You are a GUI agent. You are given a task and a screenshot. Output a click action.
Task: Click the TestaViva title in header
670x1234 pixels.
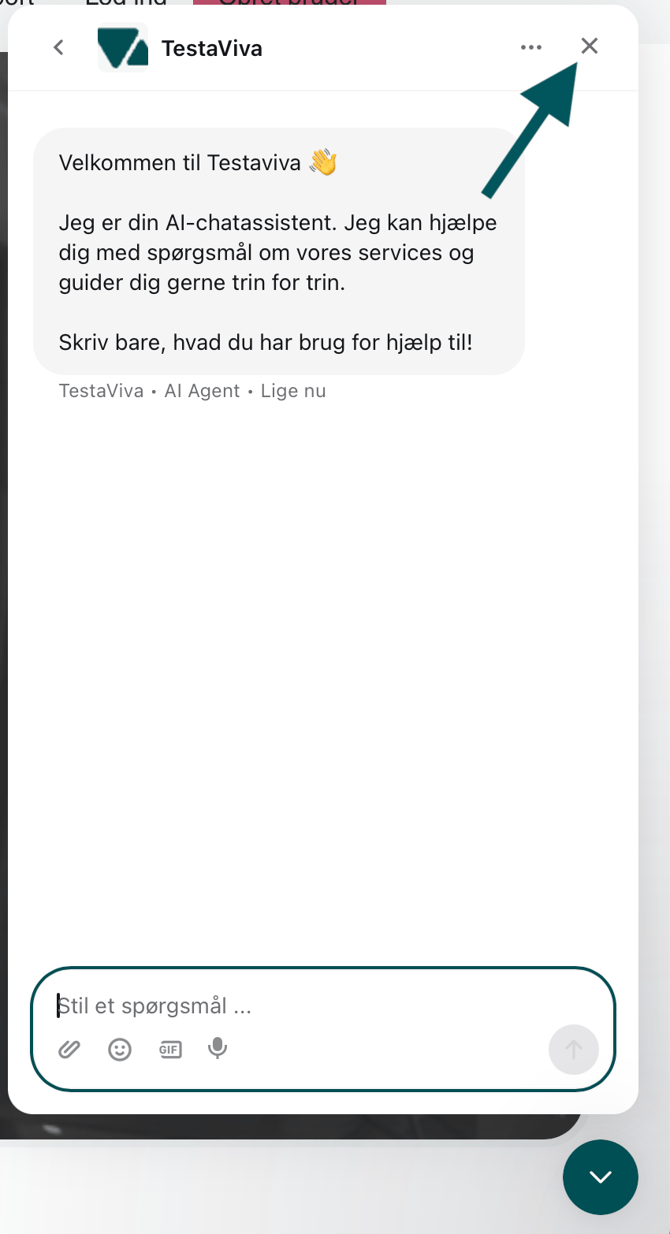tap(212, 48)
